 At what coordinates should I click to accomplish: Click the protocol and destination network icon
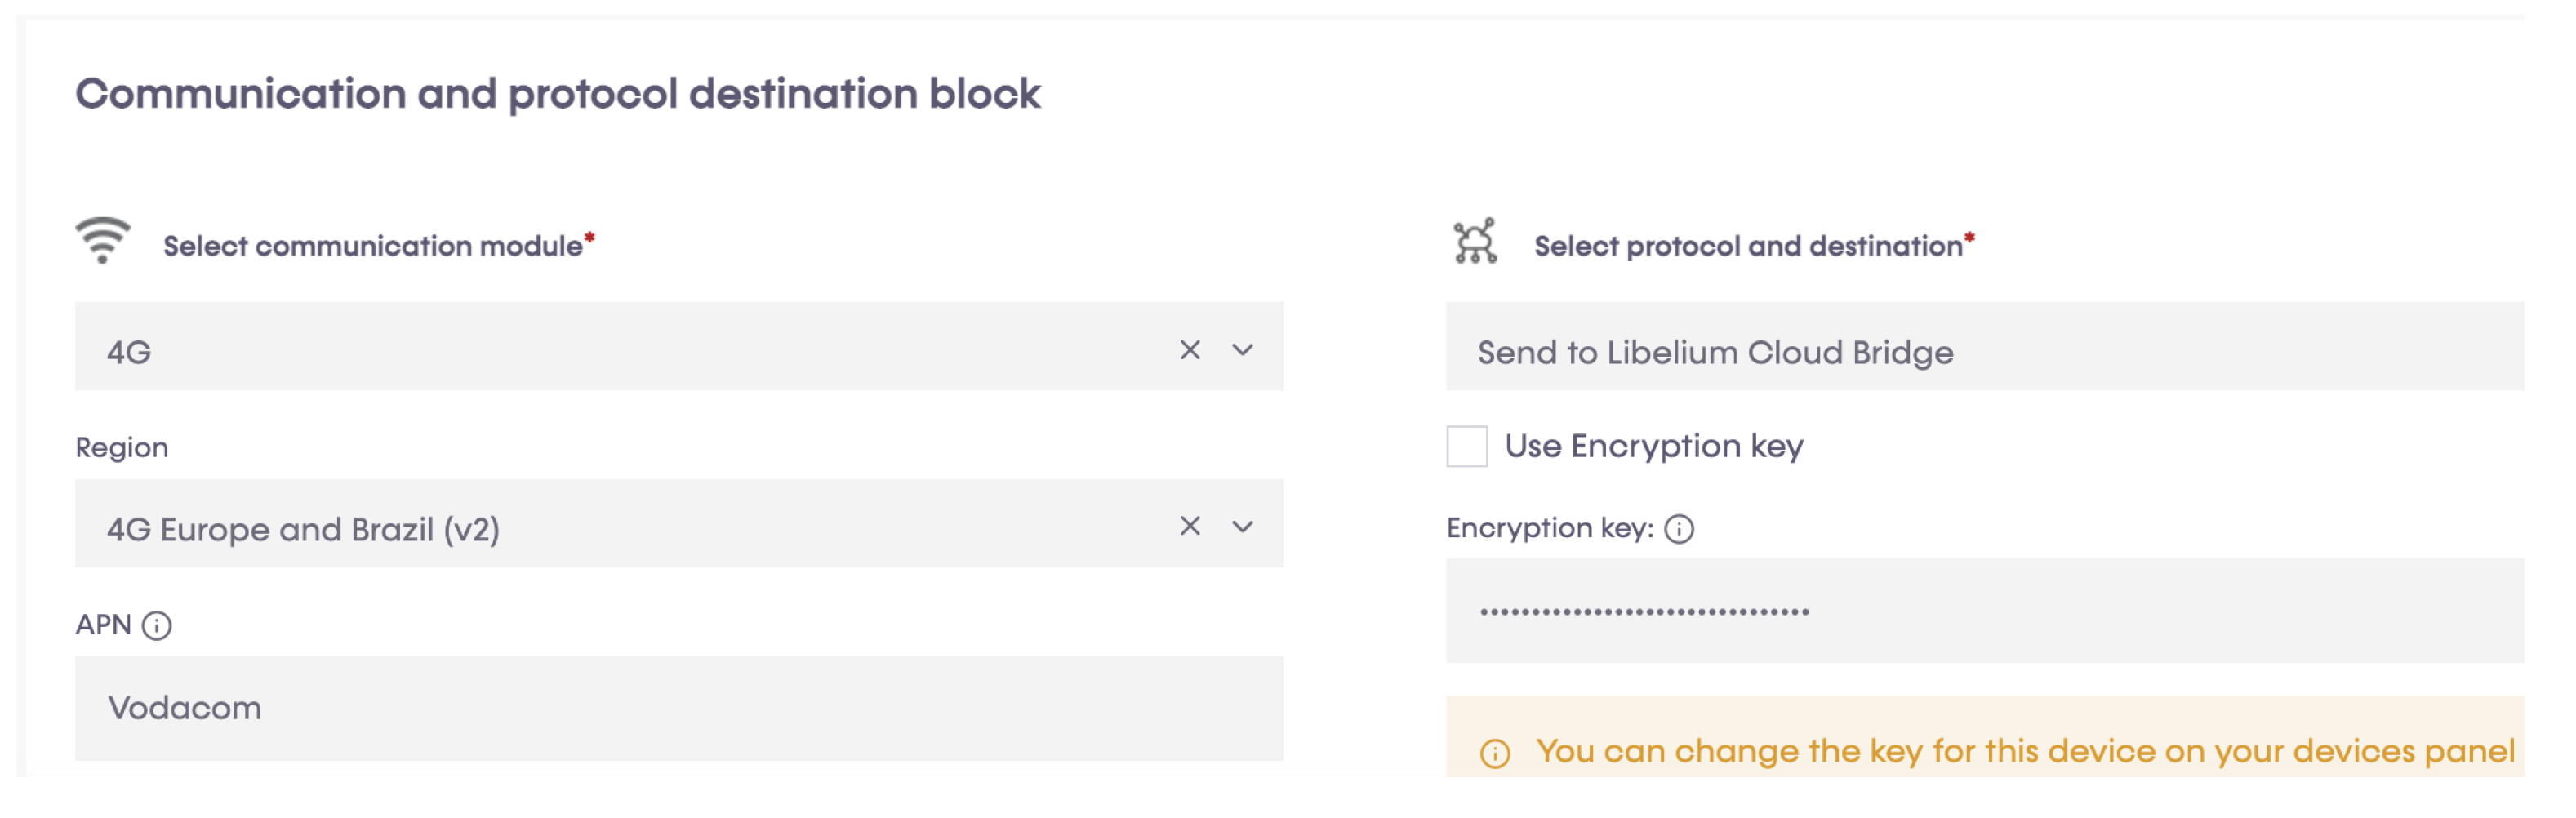pyautogui.click(x=1475, y=242)
